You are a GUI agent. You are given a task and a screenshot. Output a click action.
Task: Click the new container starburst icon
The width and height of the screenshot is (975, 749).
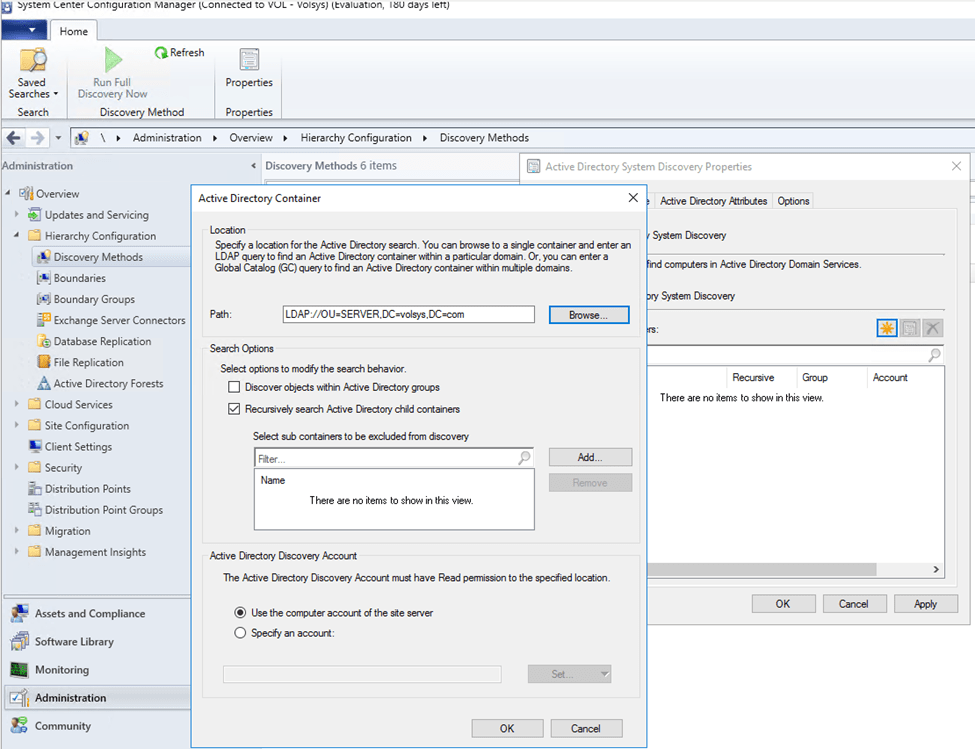[x=886, y=328]
